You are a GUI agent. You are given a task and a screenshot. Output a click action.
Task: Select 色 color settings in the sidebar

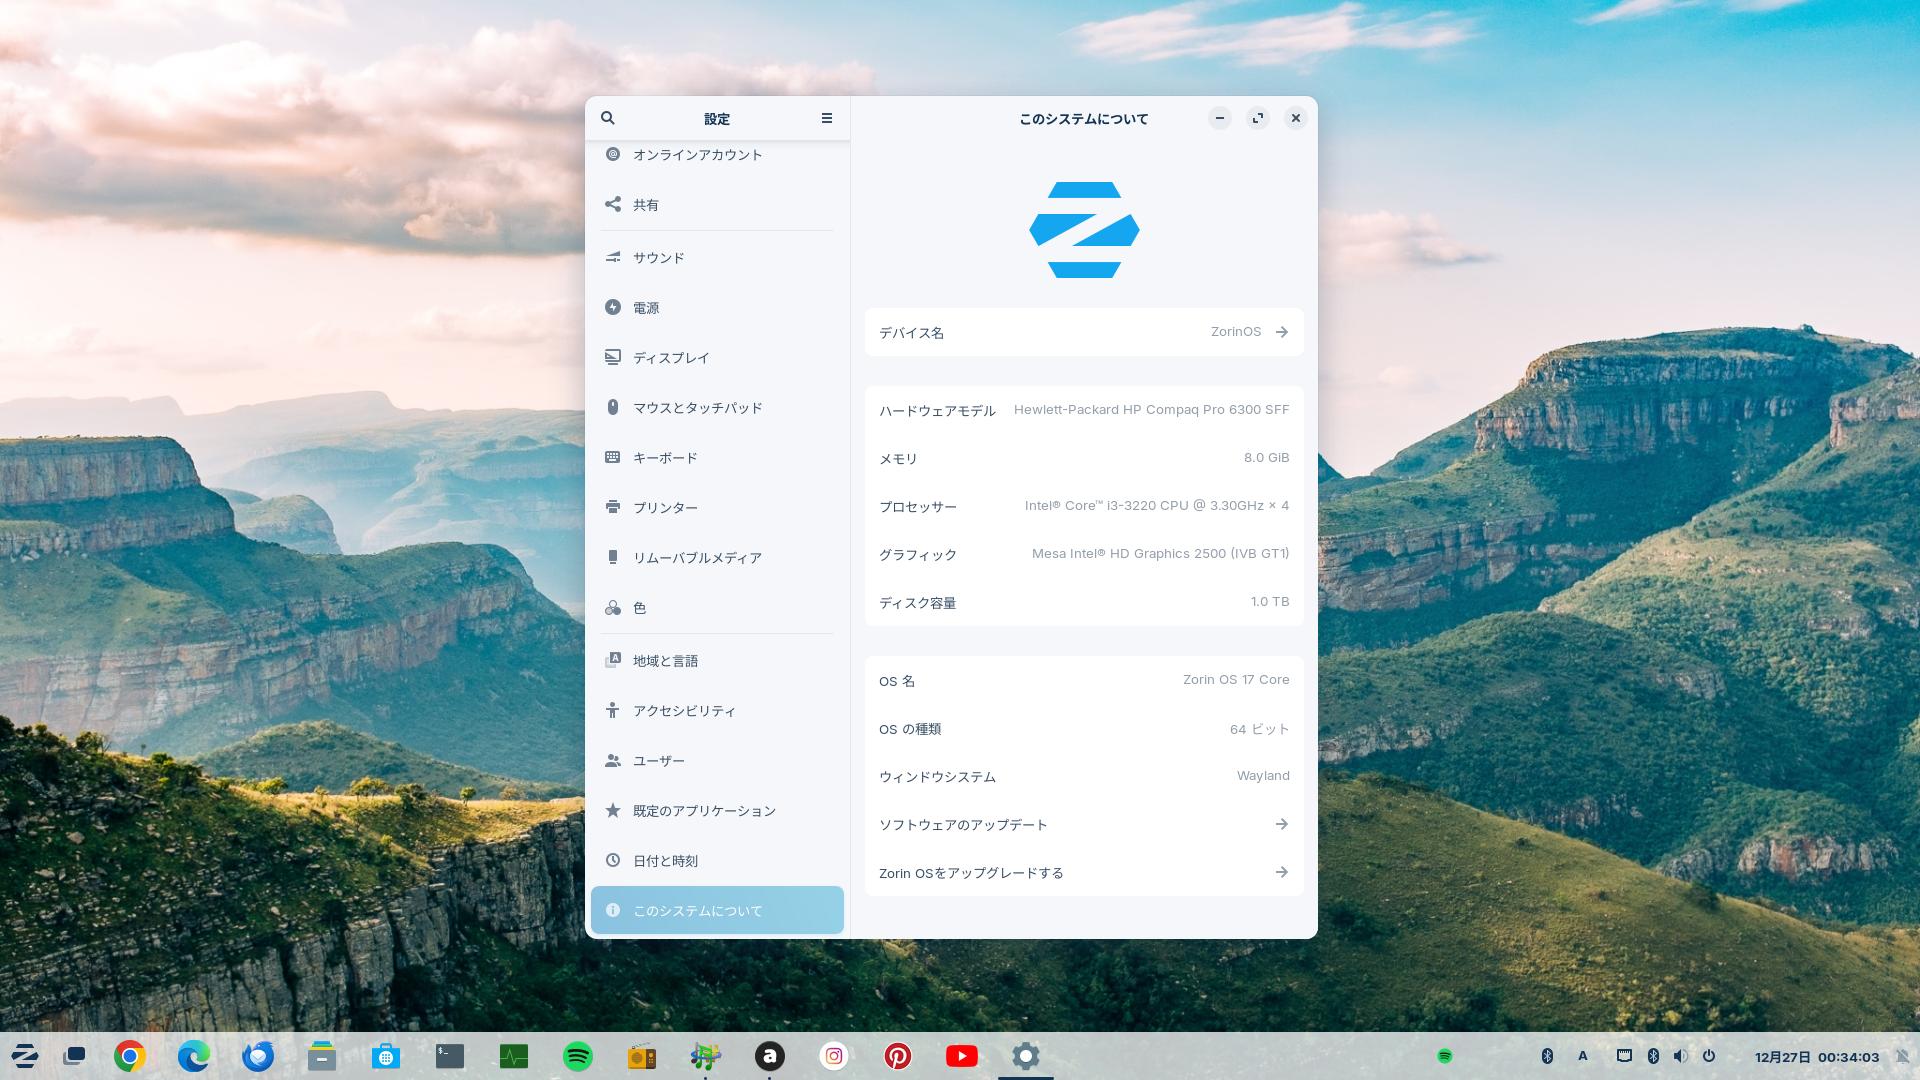[717, 608]
